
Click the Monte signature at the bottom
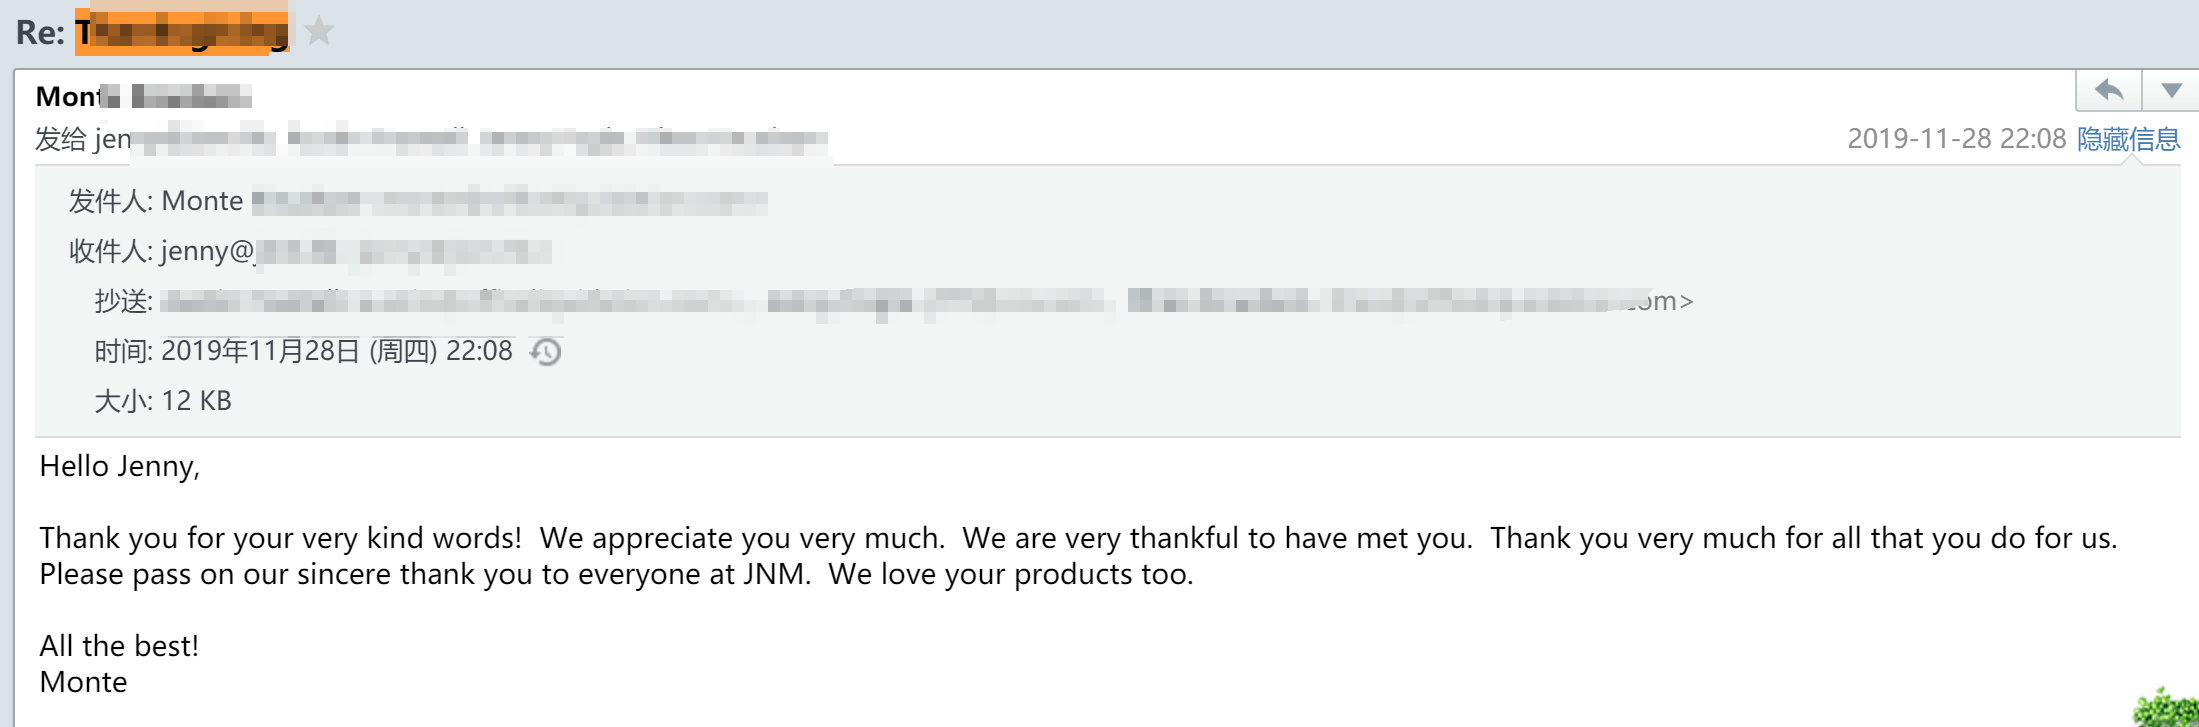tap(84, 682)
